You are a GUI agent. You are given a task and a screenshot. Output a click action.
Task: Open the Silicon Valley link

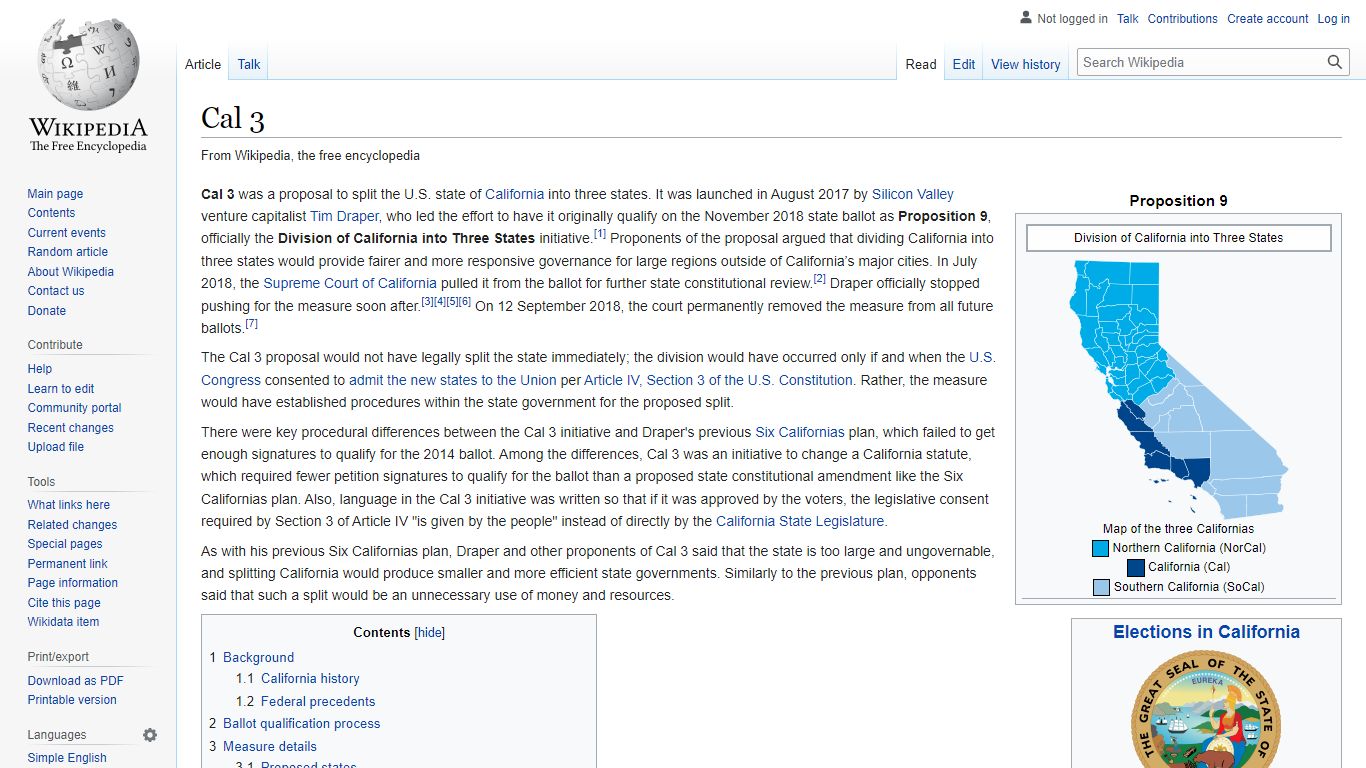[913, 194]
